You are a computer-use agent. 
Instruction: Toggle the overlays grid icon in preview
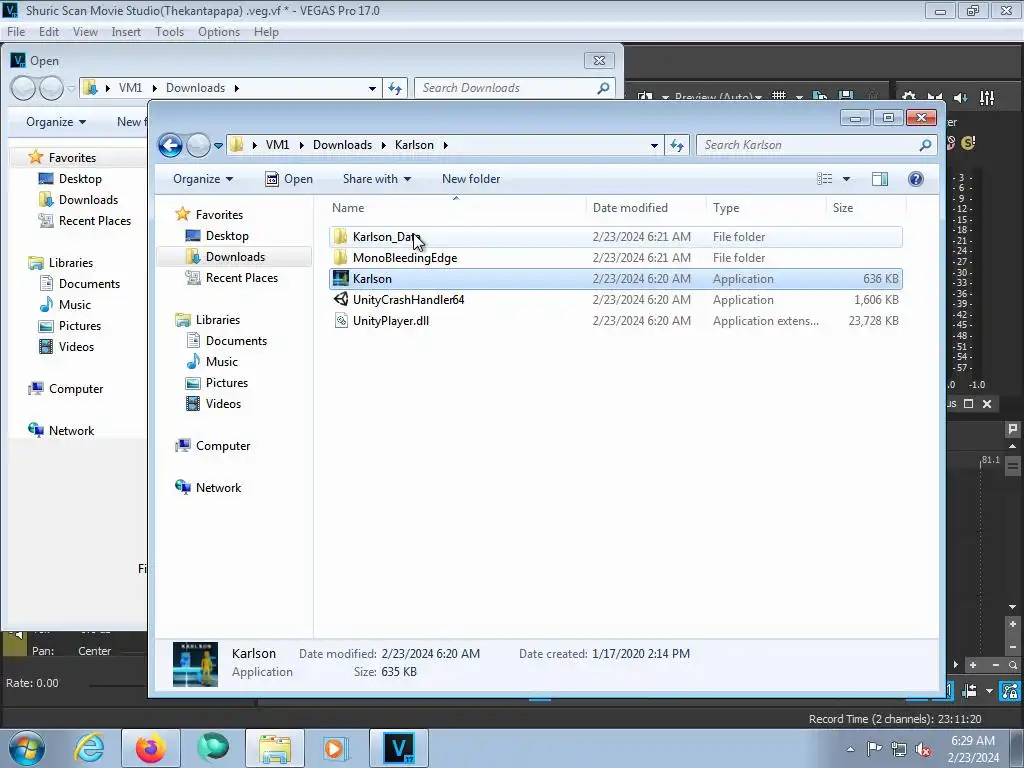point(779,97)
